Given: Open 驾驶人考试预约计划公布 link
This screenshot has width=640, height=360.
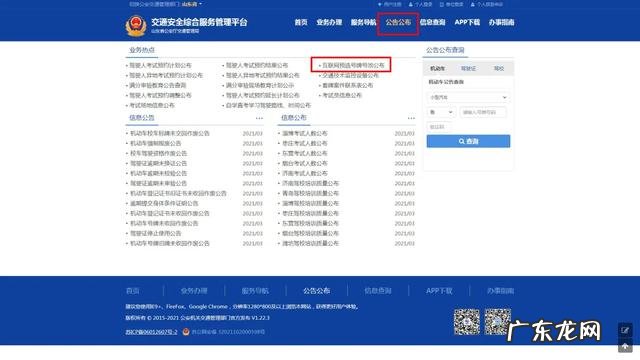Looking at the screenshot, I should coord(160,65).
